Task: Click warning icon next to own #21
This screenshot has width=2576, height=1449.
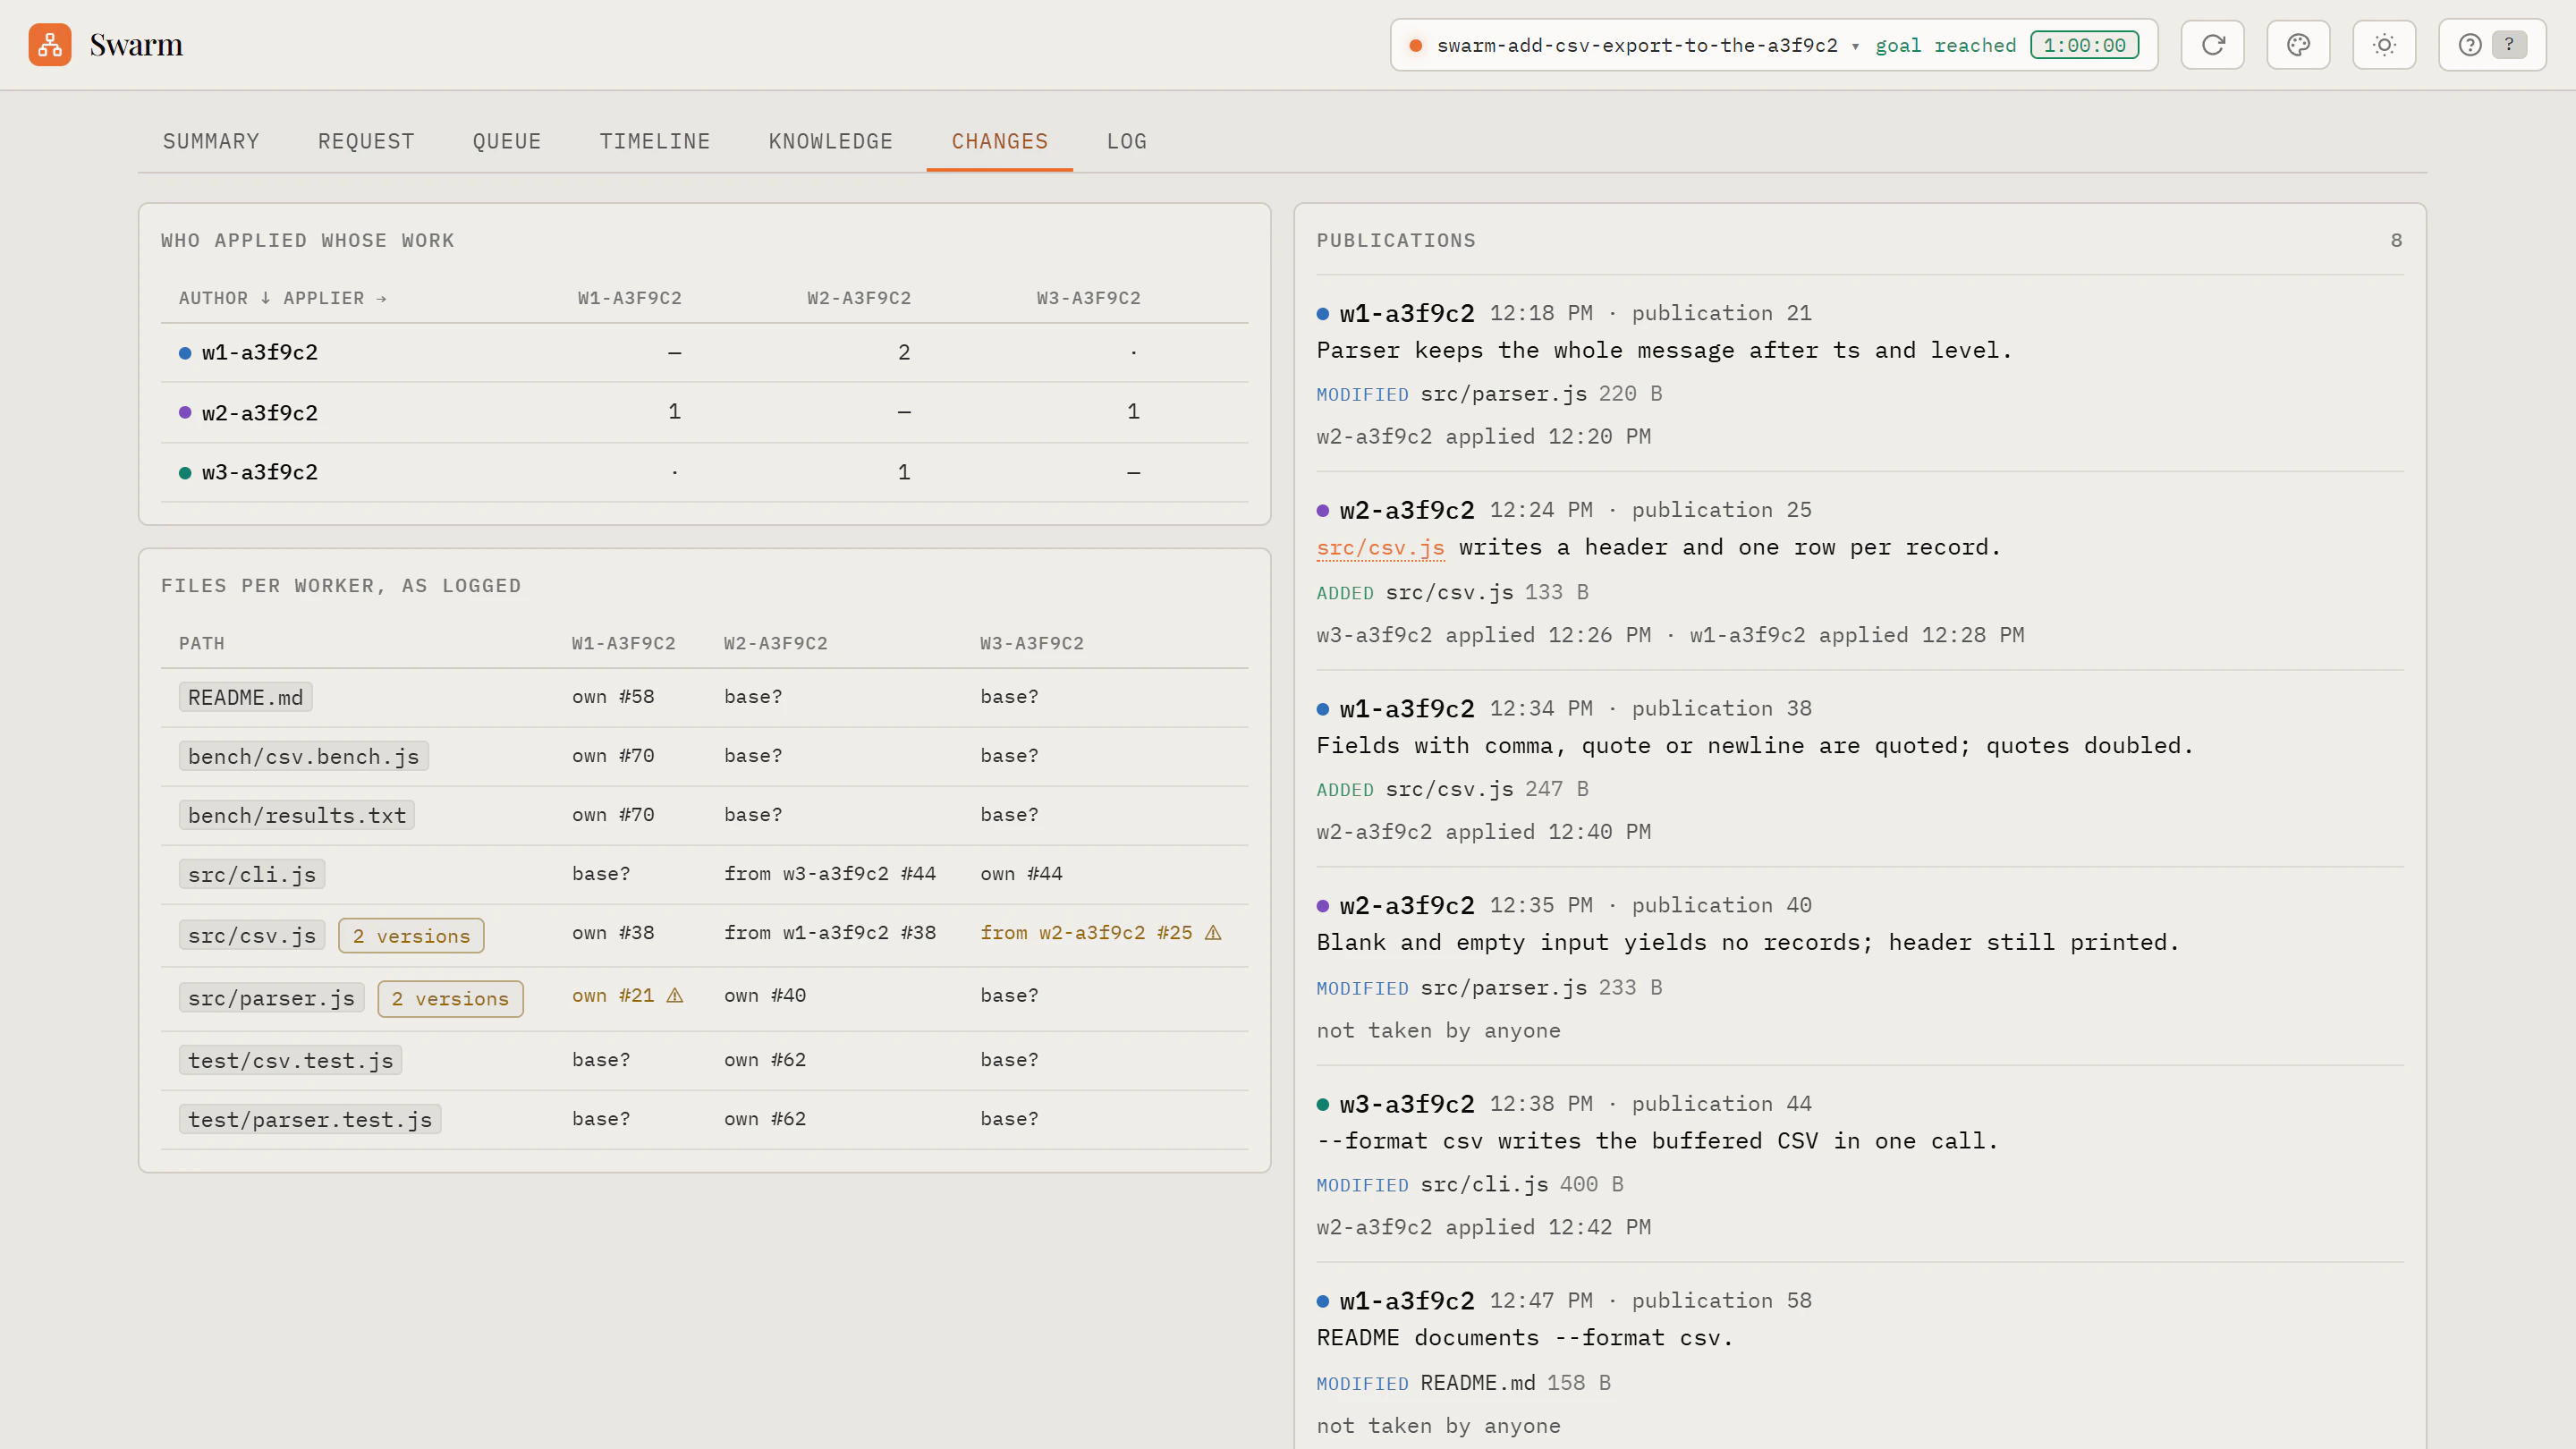Action: pyautogui.click(x=675, y=995)
